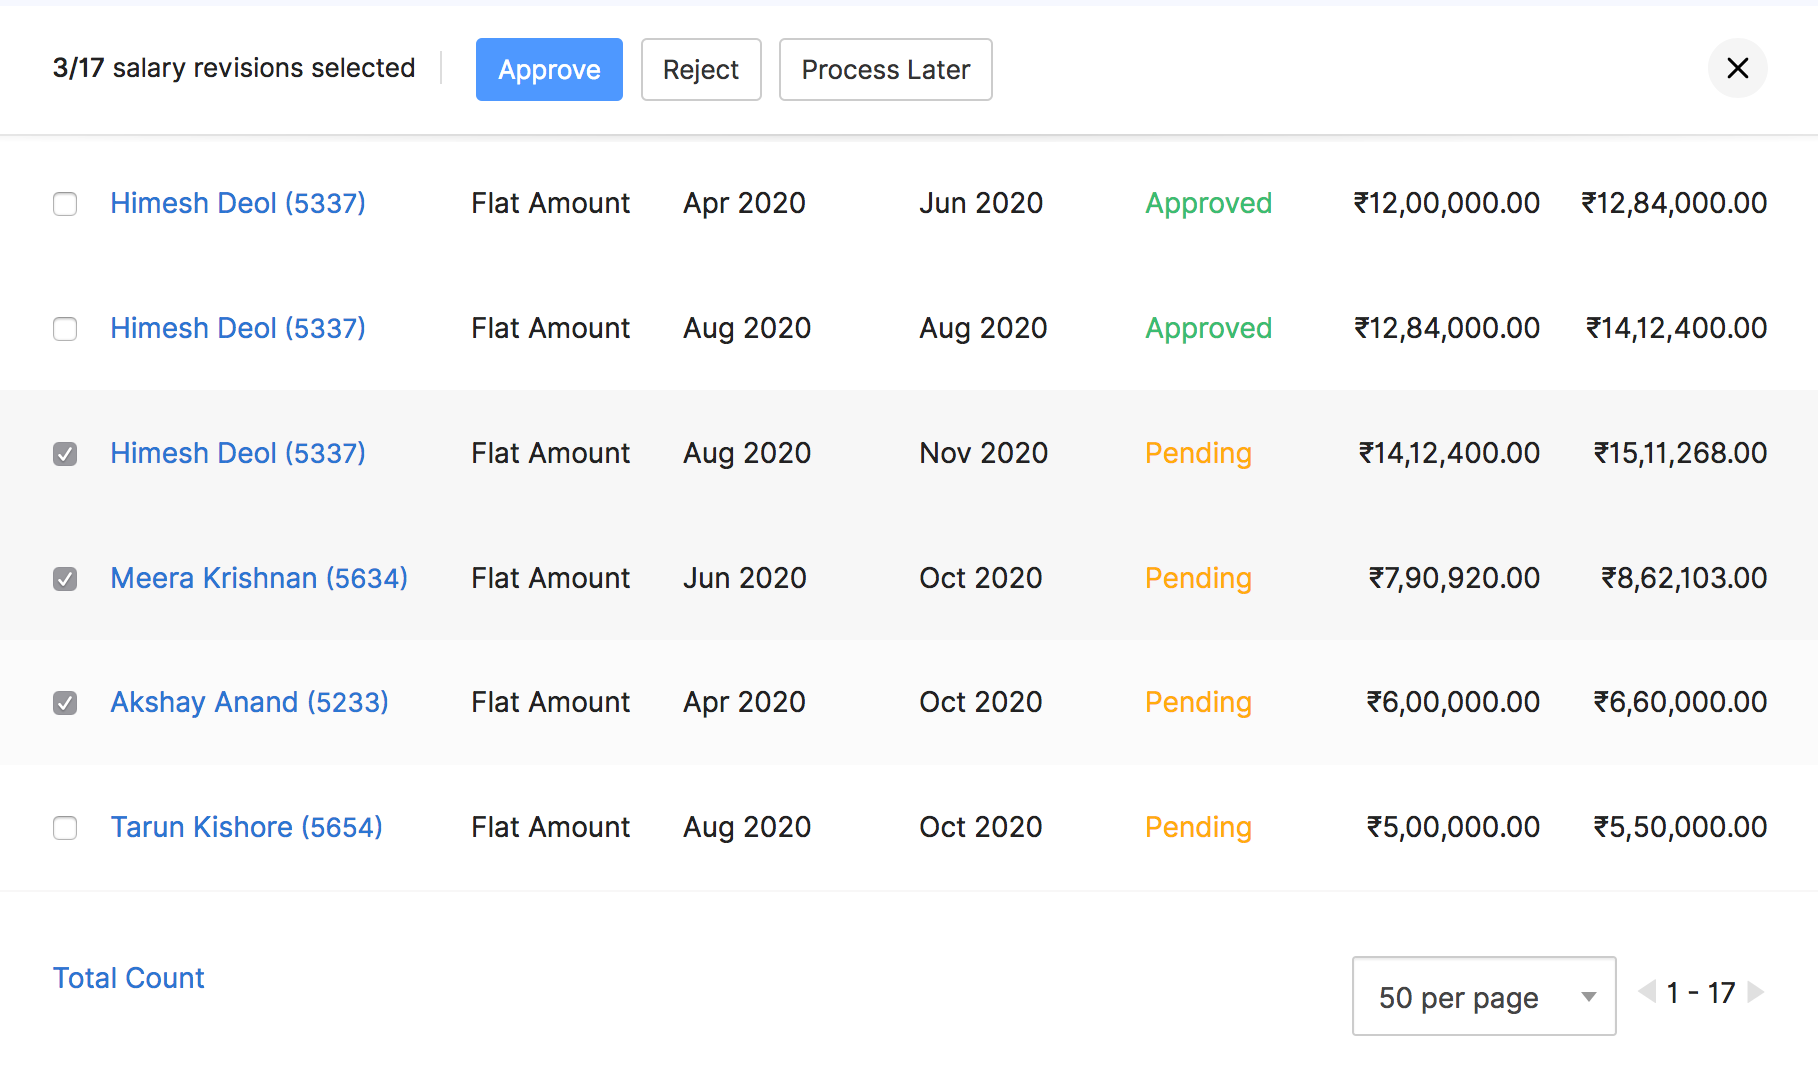Image resolution: width=1818 pixels, height=1084 pixels.
Task: Click Aug 2020 in Tarun Kishore row
Action: point(747,827)
